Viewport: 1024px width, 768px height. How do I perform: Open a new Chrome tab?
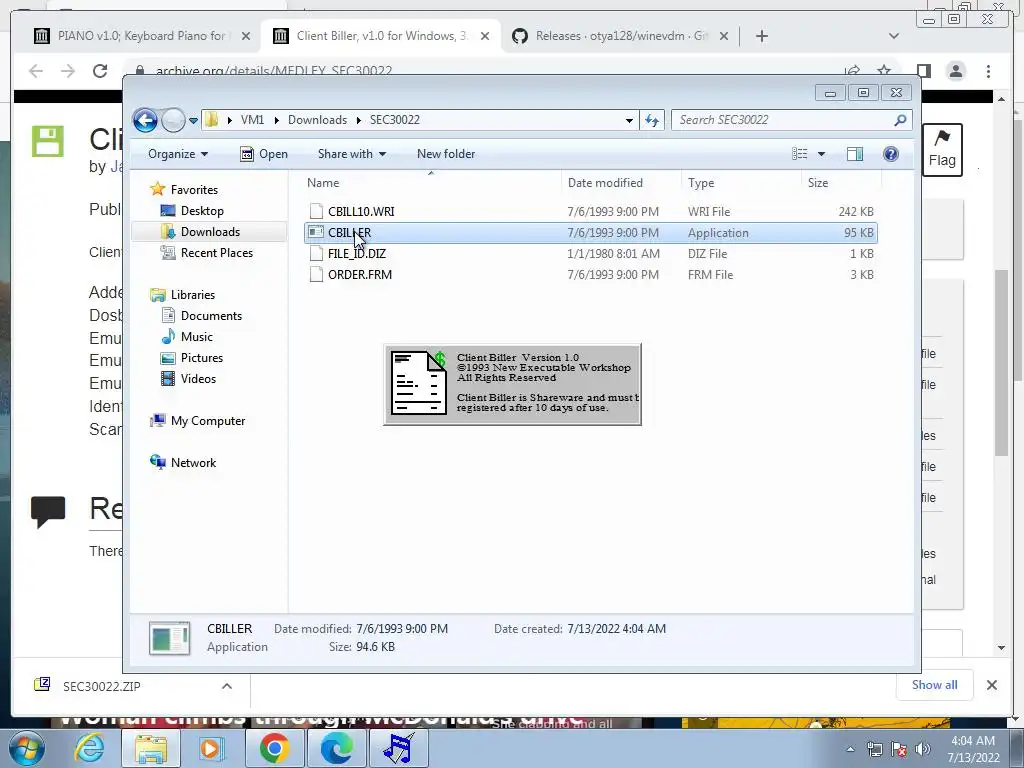point(761,36)
